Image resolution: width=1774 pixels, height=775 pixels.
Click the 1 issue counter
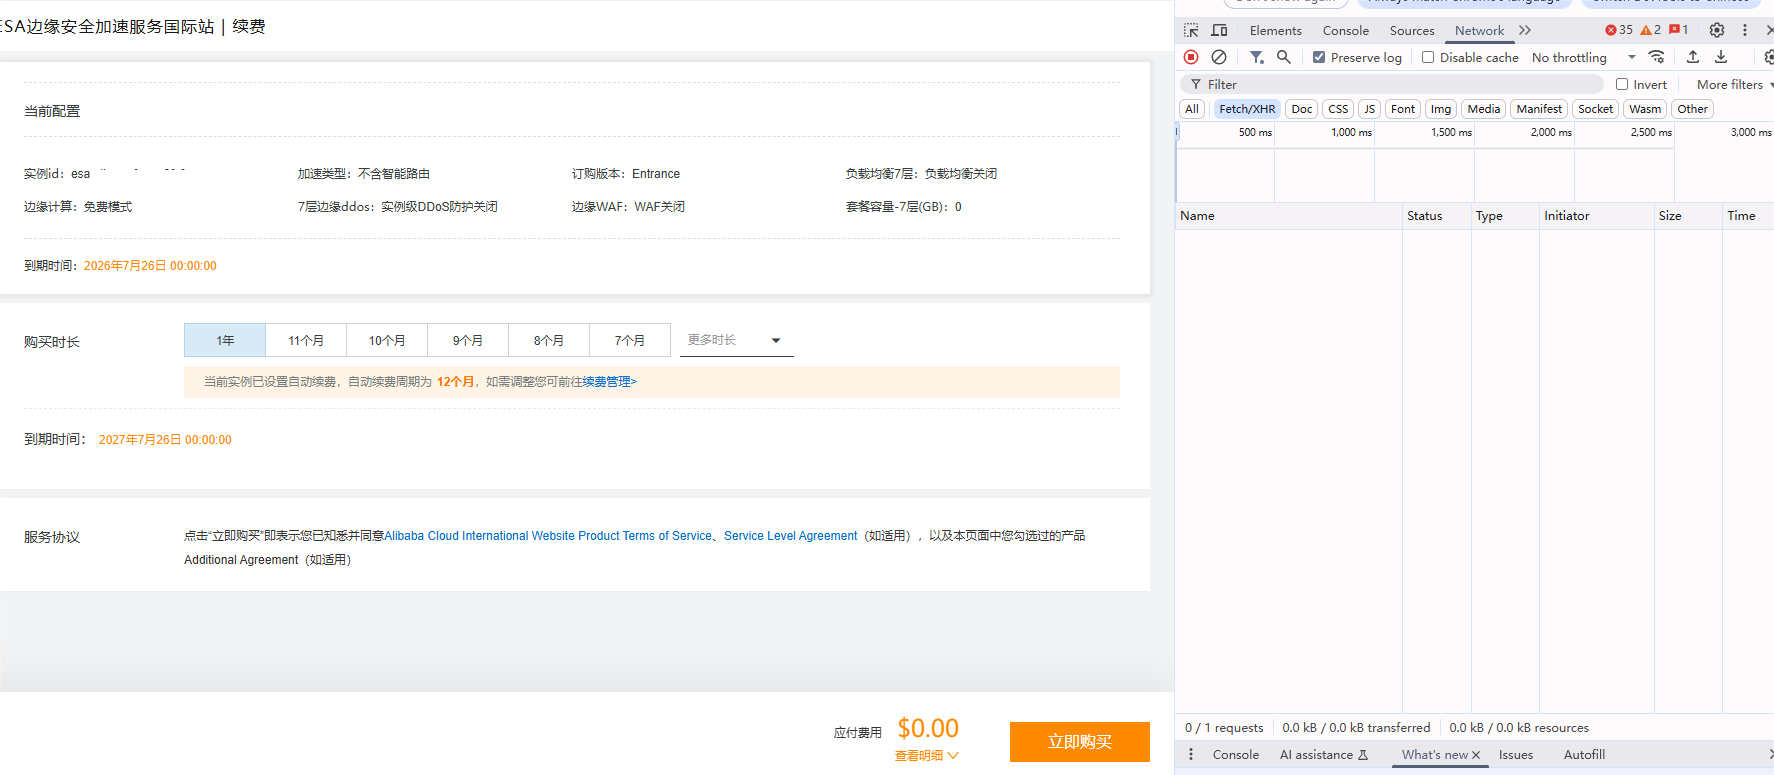click(x=1679, y=30)
